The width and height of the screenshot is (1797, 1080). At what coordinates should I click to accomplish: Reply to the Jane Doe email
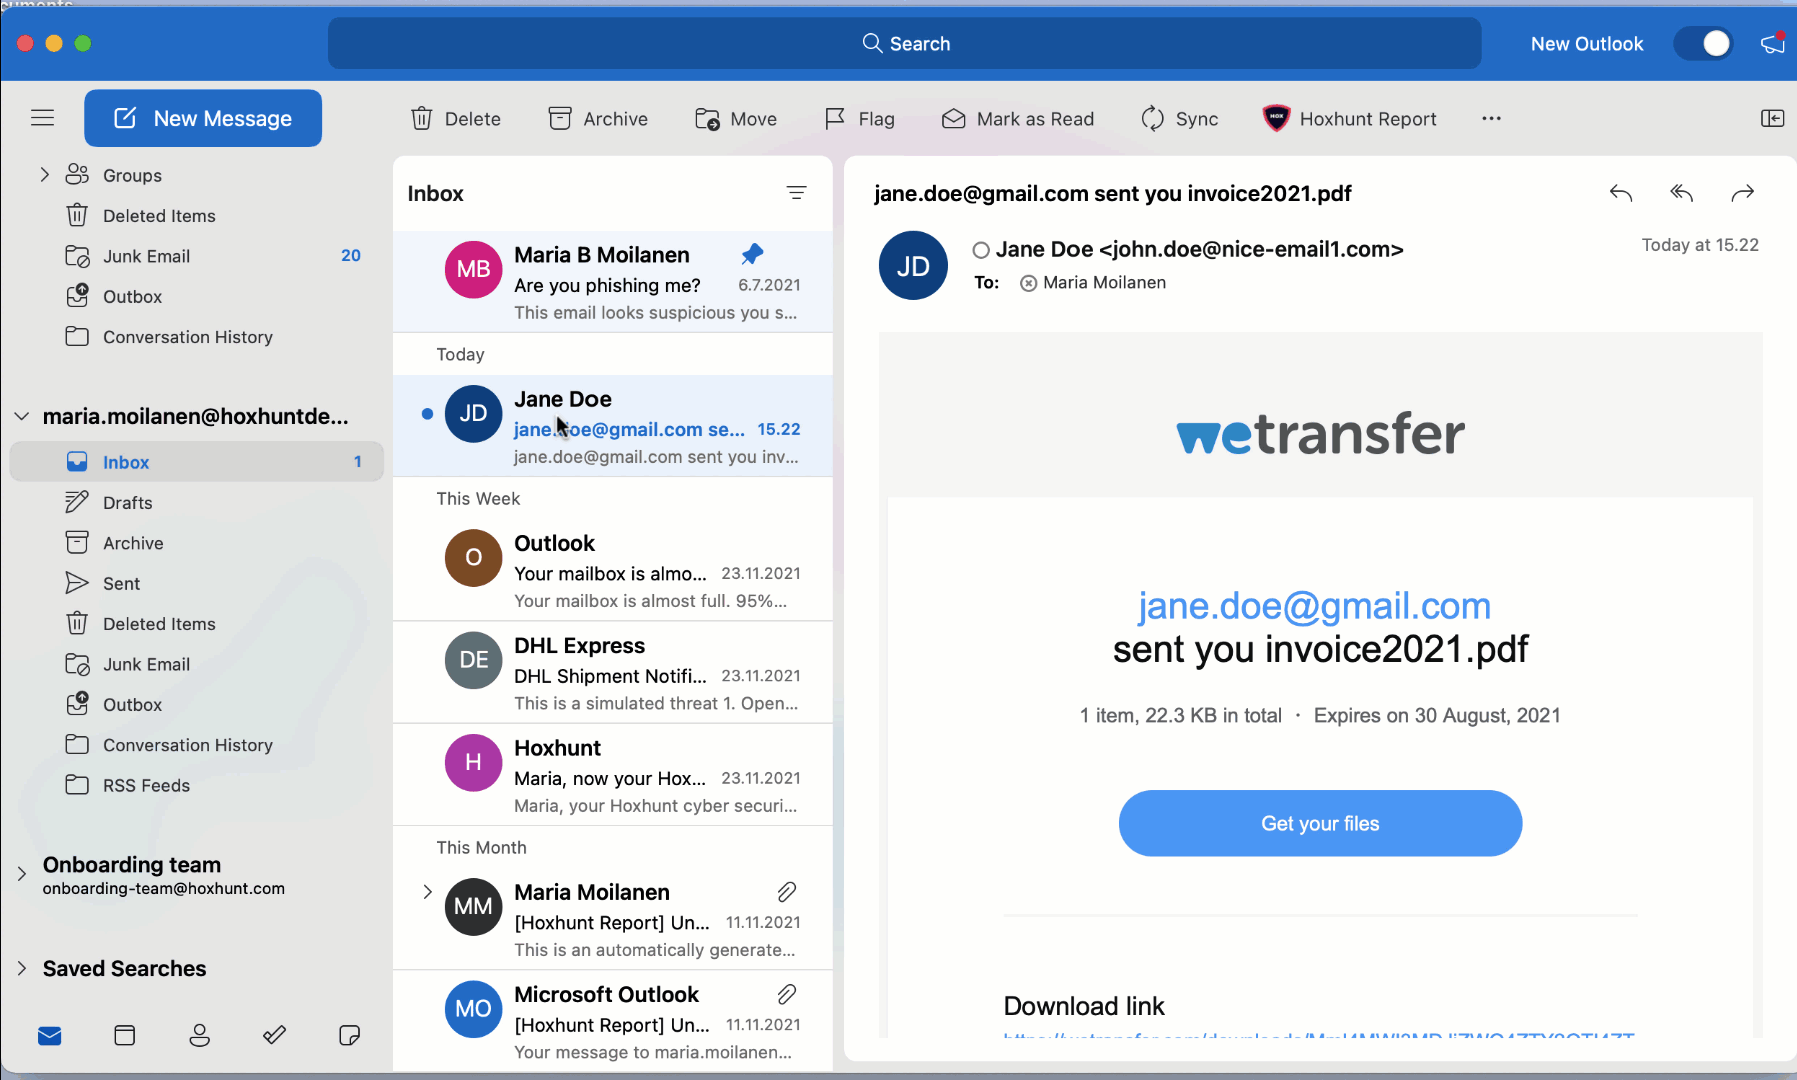[x=1621, y=193]
